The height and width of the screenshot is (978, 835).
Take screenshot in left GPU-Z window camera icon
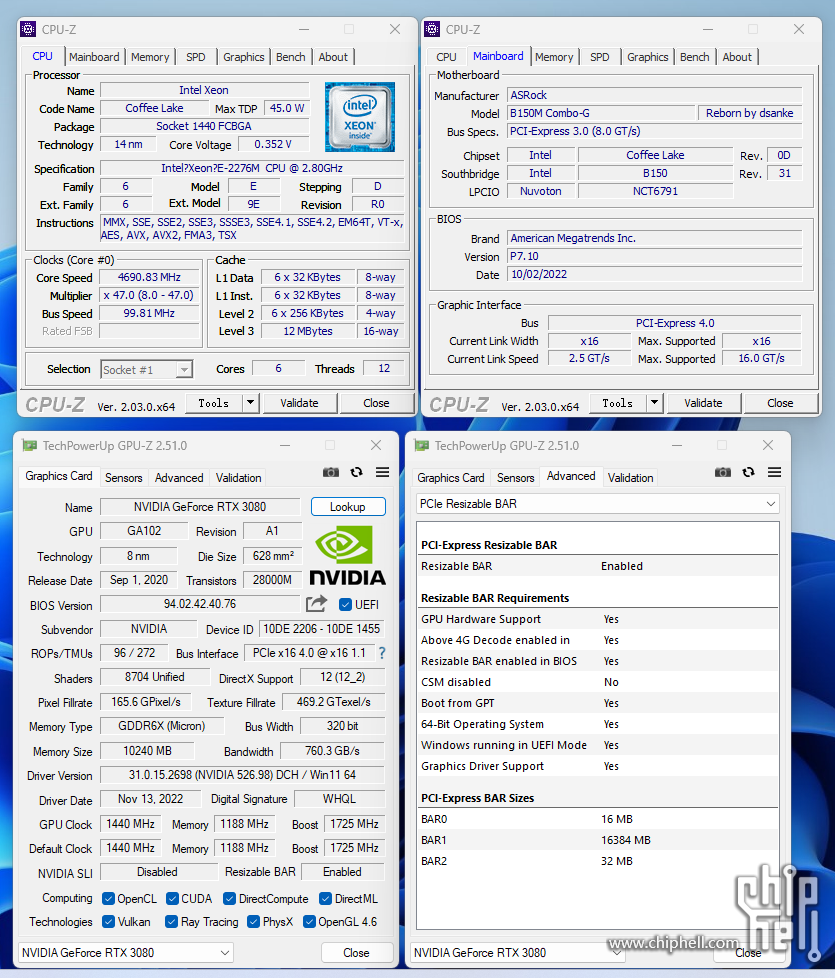(331, 472)
